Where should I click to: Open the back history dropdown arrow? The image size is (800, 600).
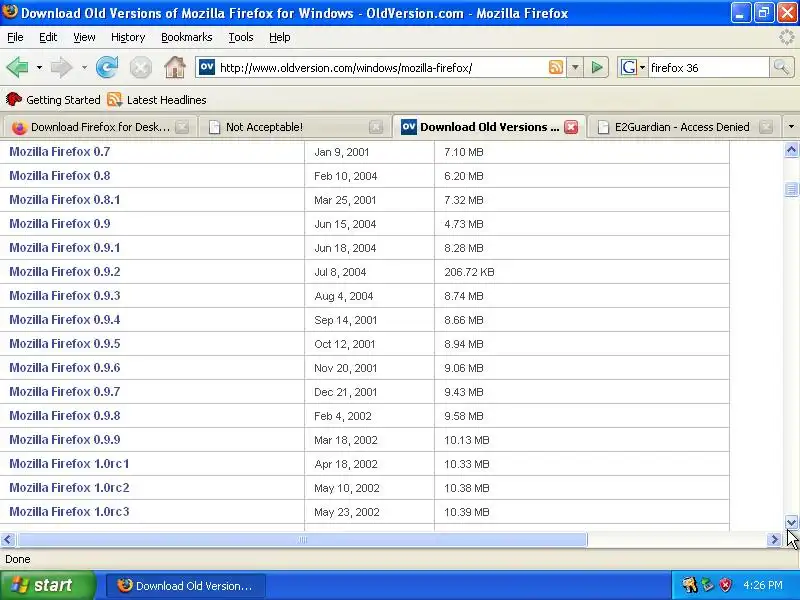pyautogui.click(x=39, y=67)
